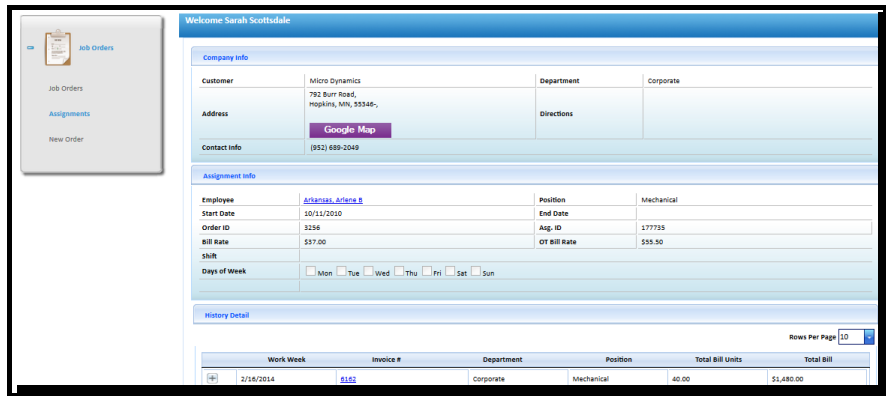Sort by the Total Bill column header
Screen dimensions: 886x396
pyautogui.click(x=818, y=359)
